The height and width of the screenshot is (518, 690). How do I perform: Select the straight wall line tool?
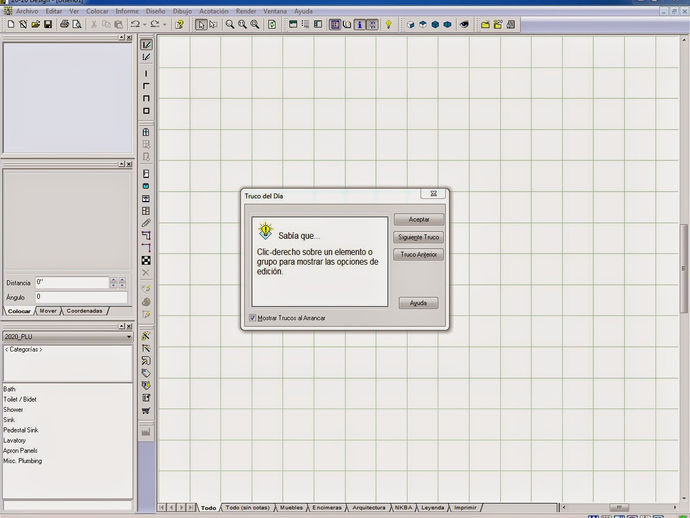click(x=146, y=73)
